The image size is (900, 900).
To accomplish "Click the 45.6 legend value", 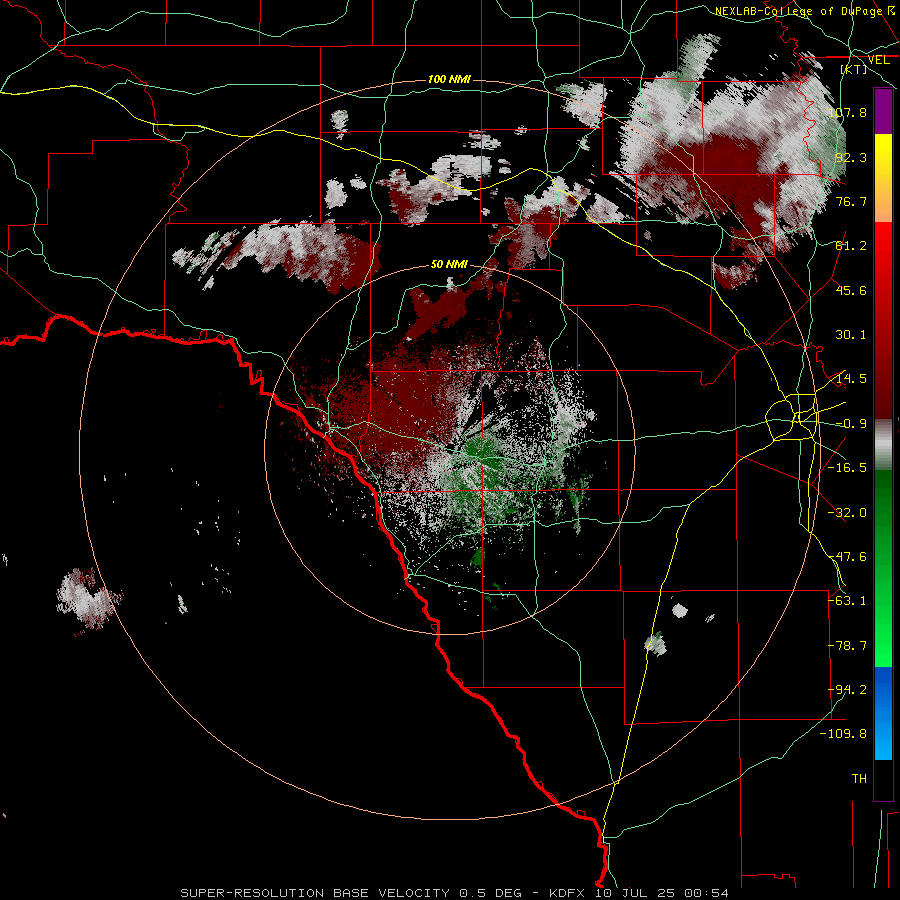I will [851, 290].
